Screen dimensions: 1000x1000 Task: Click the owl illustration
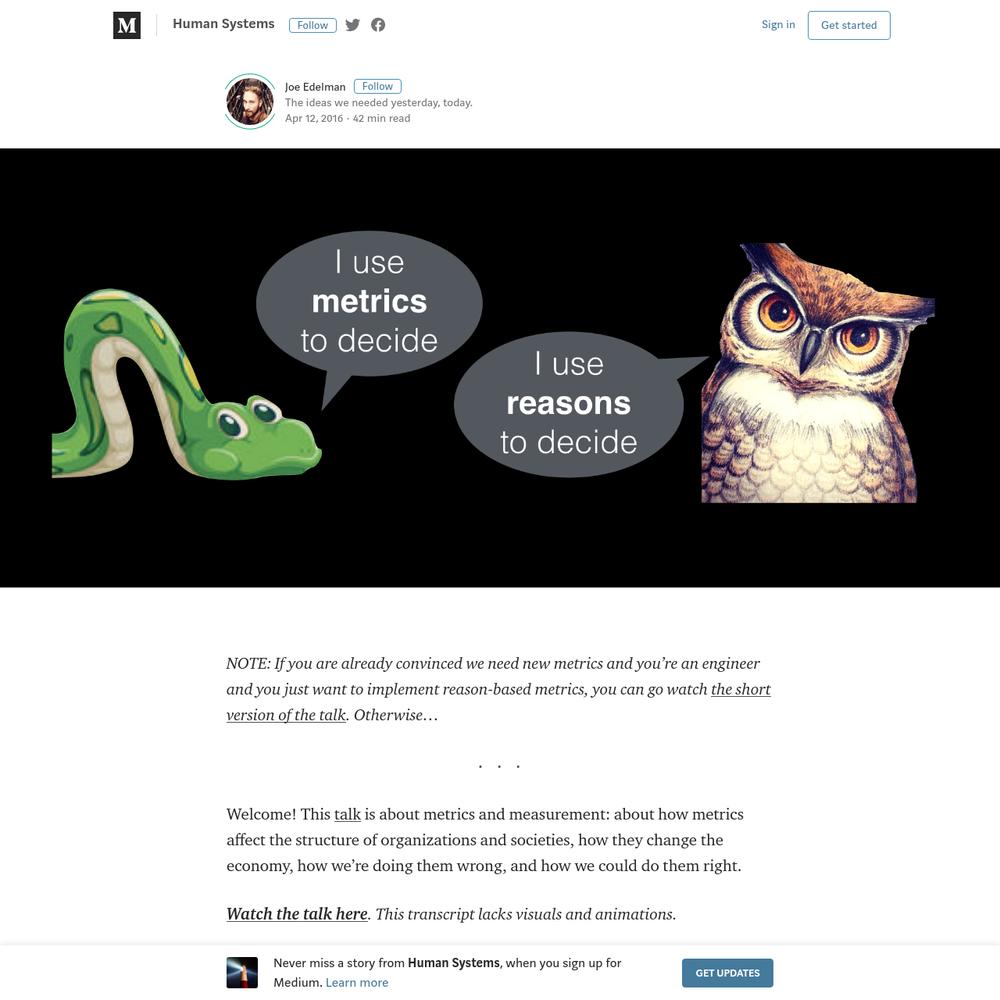[x=816, y=373]
